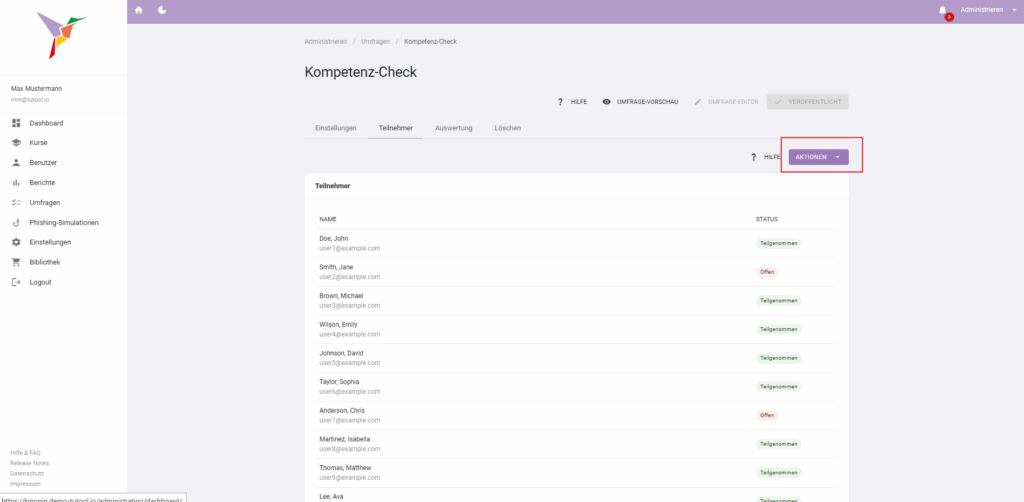
Task: Click the Bibliothek cart icon
Action: [16, 262]
